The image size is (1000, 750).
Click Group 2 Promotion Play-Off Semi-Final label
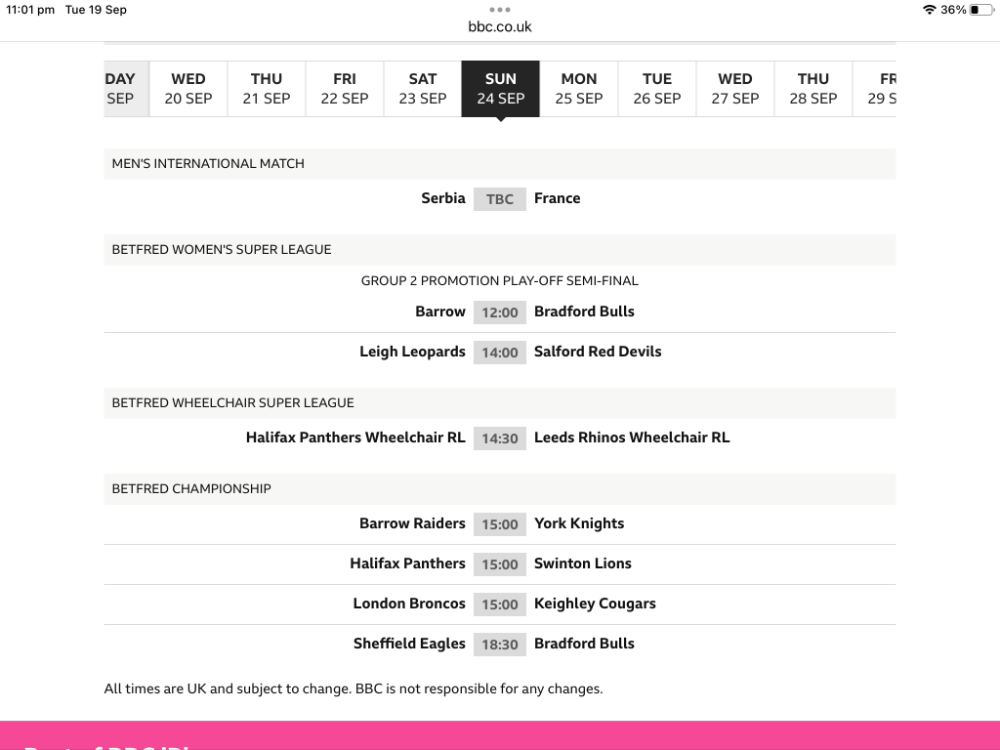point(500,281)
